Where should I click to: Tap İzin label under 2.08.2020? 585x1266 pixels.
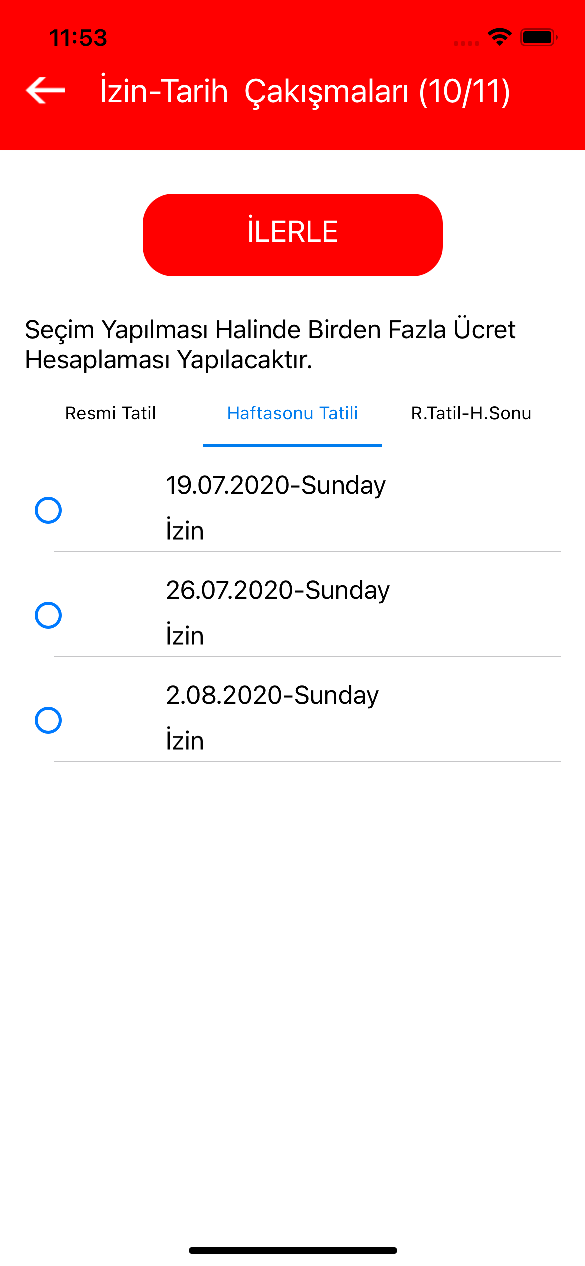tap(185, 741)
